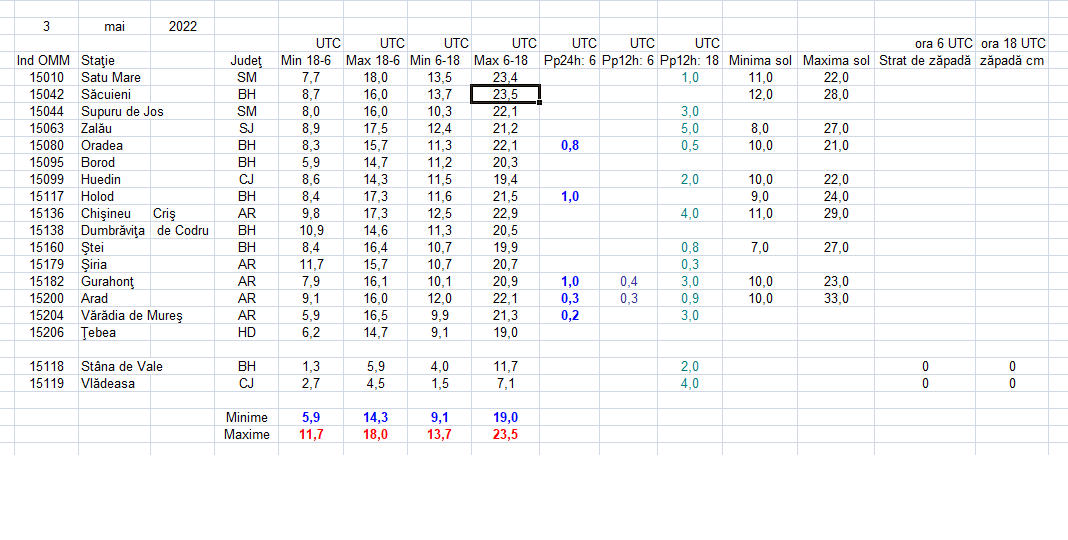Select the "Min 18-6" header cell
The height and width of the screenshot is (540, 1068).
(311, 61)
